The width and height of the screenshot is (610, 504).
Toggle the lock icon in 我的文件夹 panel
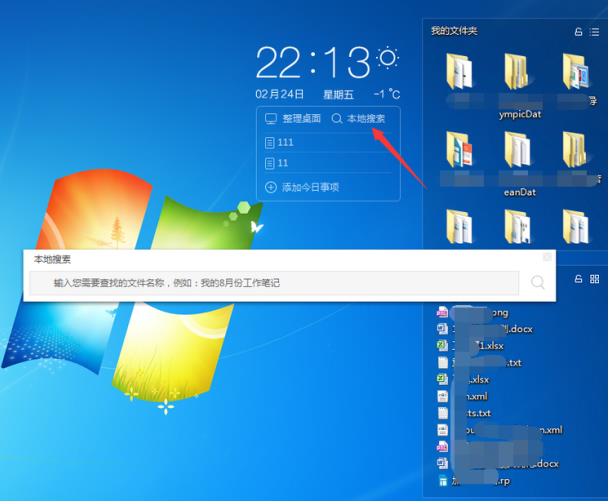578,32
